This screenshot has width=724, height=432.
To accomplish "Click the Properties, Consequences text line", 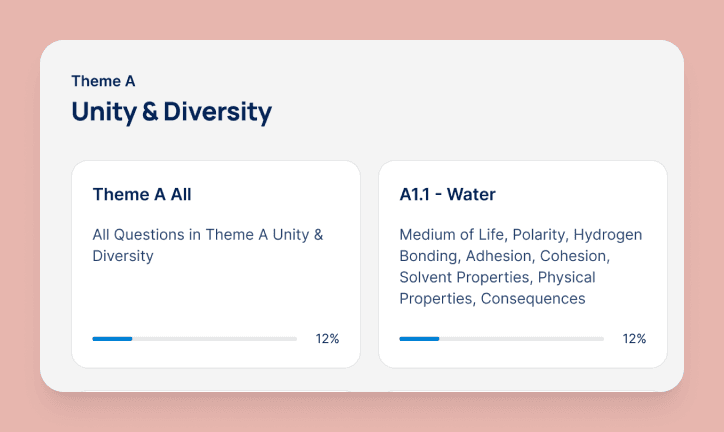I will [492, 299].
